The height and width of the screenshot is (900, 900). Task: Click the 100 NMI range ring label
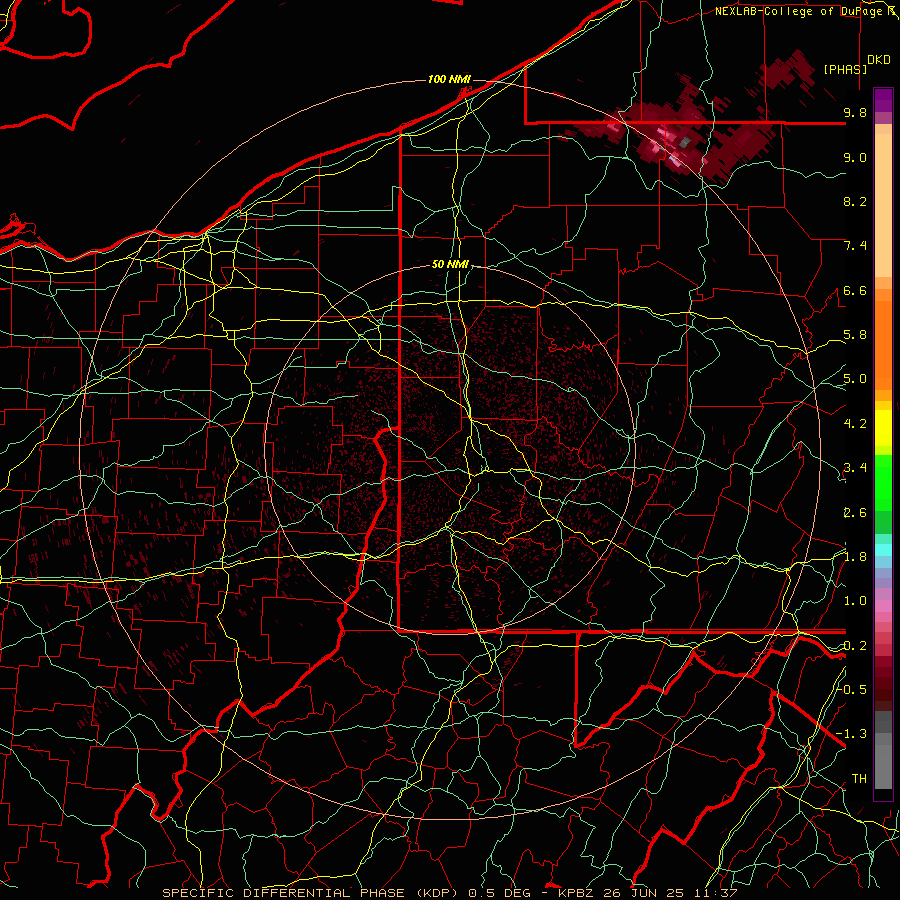pyautogui.click(x=449, y=79)
